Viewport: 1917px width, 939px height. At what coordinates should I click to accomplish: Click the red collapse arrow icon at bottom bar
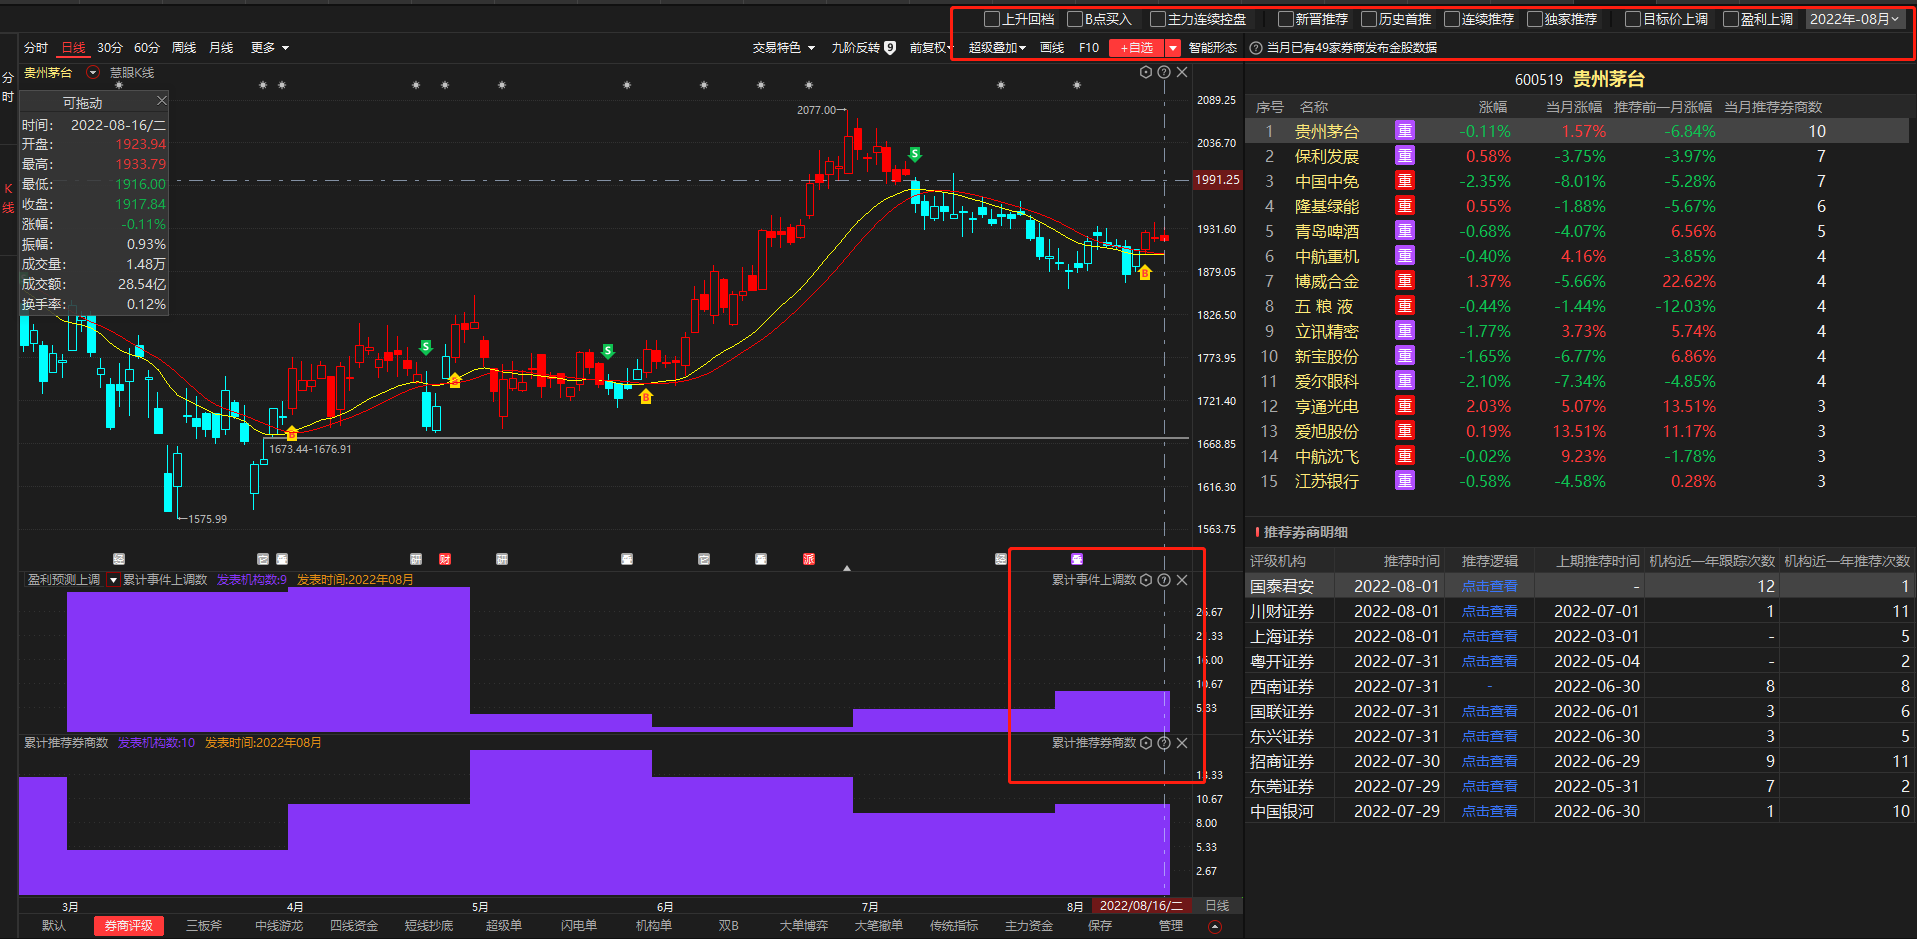point(1215,927)
